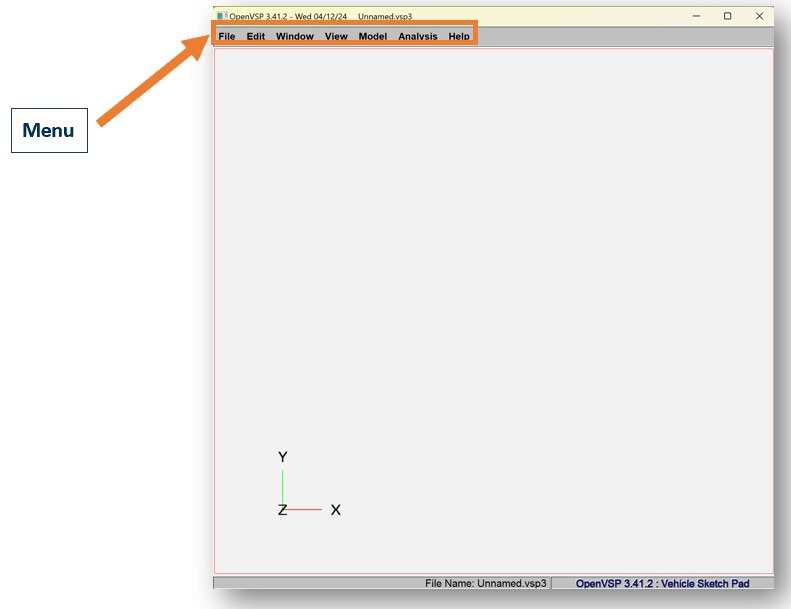791x609 pixels.
Task: Click the Y axis label in viewport
Action: tap(283, 457)
